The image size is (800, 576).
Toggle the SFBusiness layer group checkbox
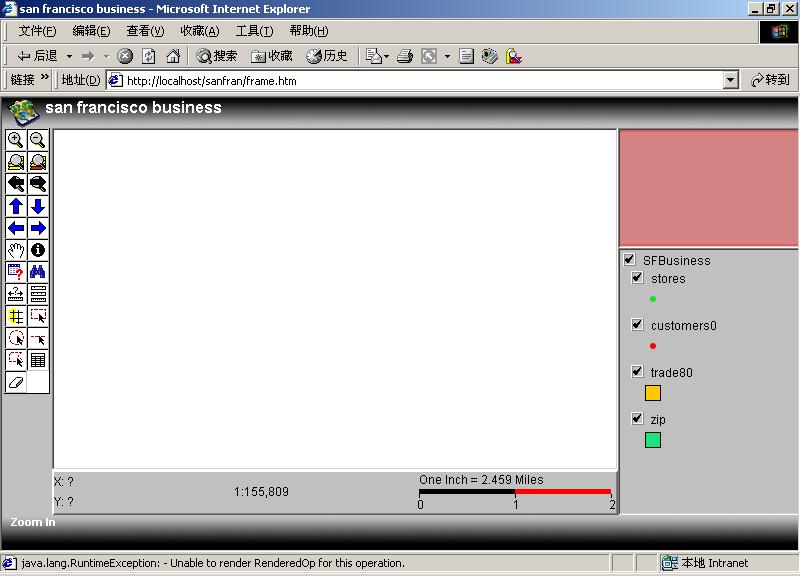[630, 260]
